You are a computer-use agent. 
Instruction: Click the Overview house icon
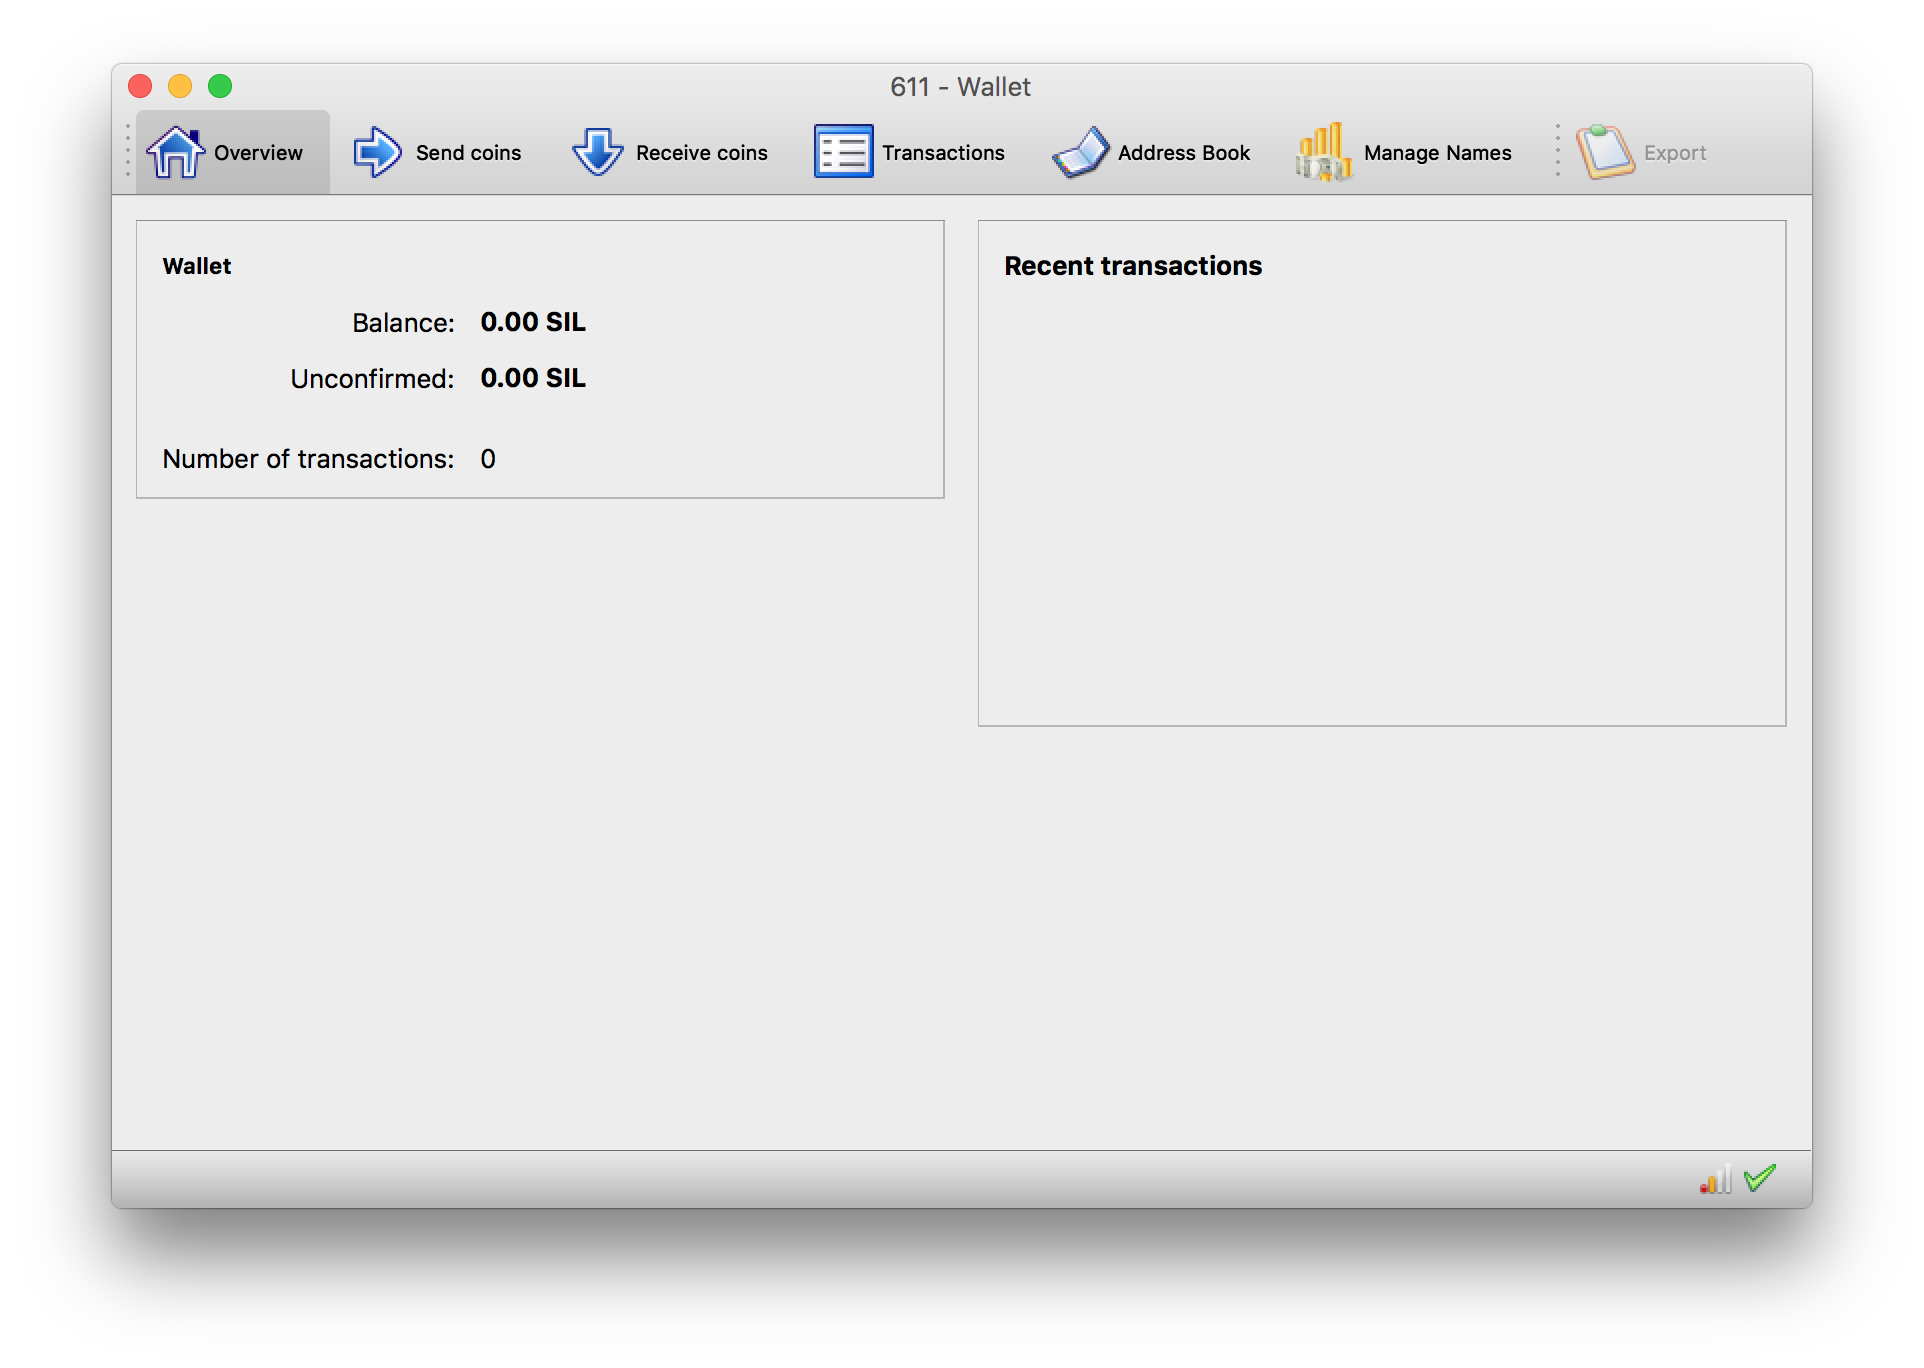click(x=175, y=152)
